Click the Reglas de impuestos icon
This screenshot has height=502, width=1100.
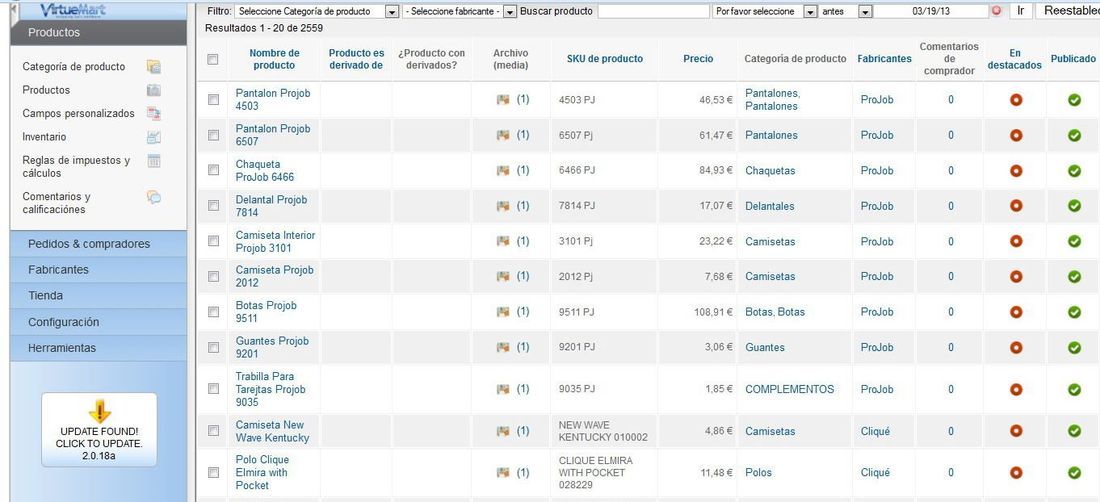pos(154,161)
